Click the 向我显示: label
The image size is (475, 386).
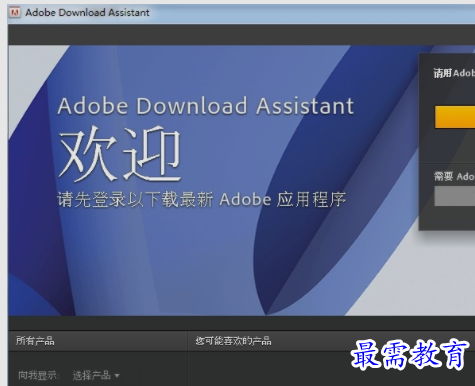39,375
